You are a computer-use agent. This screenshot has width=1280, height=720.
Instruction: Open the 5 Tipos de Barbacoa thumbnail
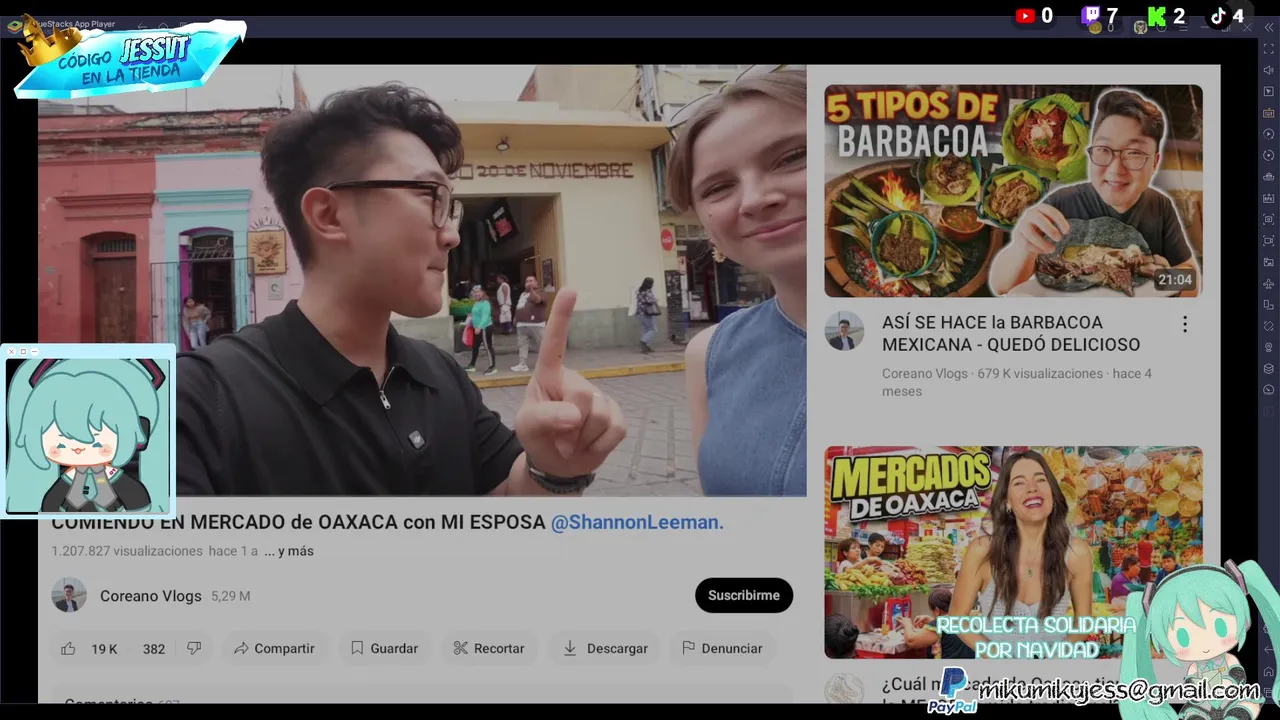(1013, 191)
